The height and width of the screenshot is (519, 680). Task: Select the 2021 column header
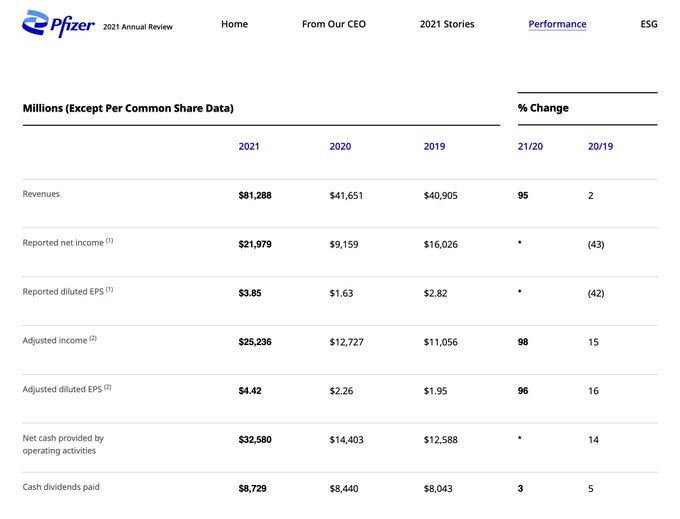pos(248,147)
